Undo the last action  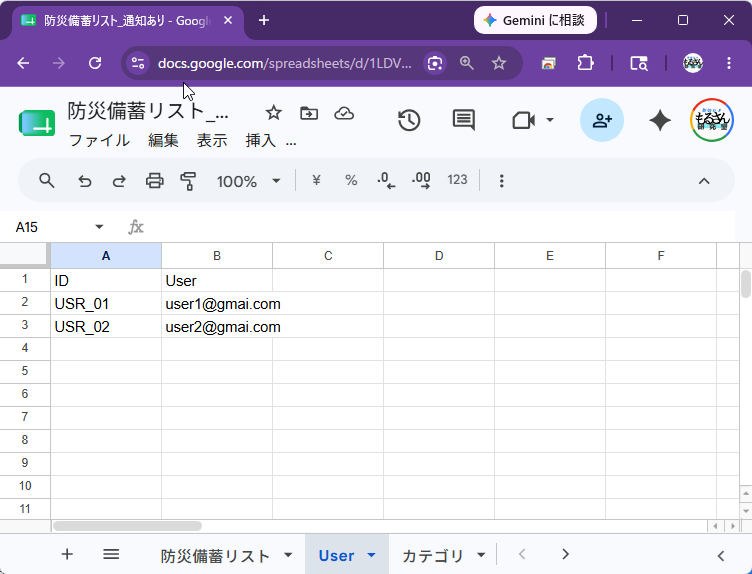click(85, 181)
